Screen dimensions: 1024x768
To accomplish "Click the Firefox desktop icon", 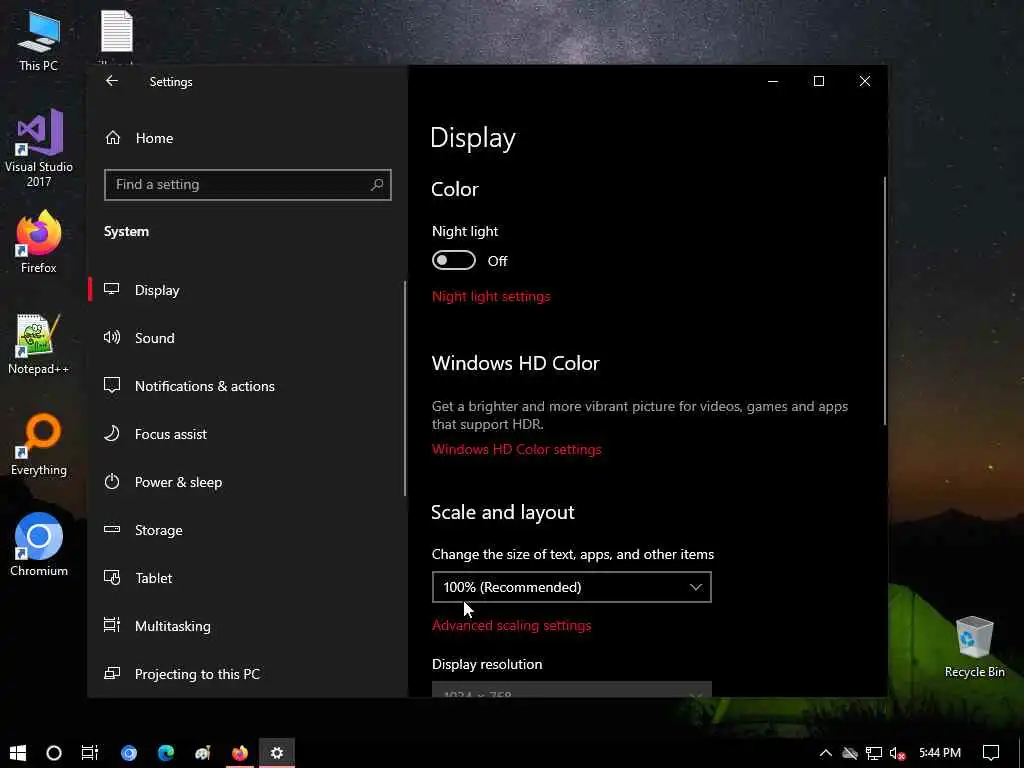I will [x=39, y=242].
